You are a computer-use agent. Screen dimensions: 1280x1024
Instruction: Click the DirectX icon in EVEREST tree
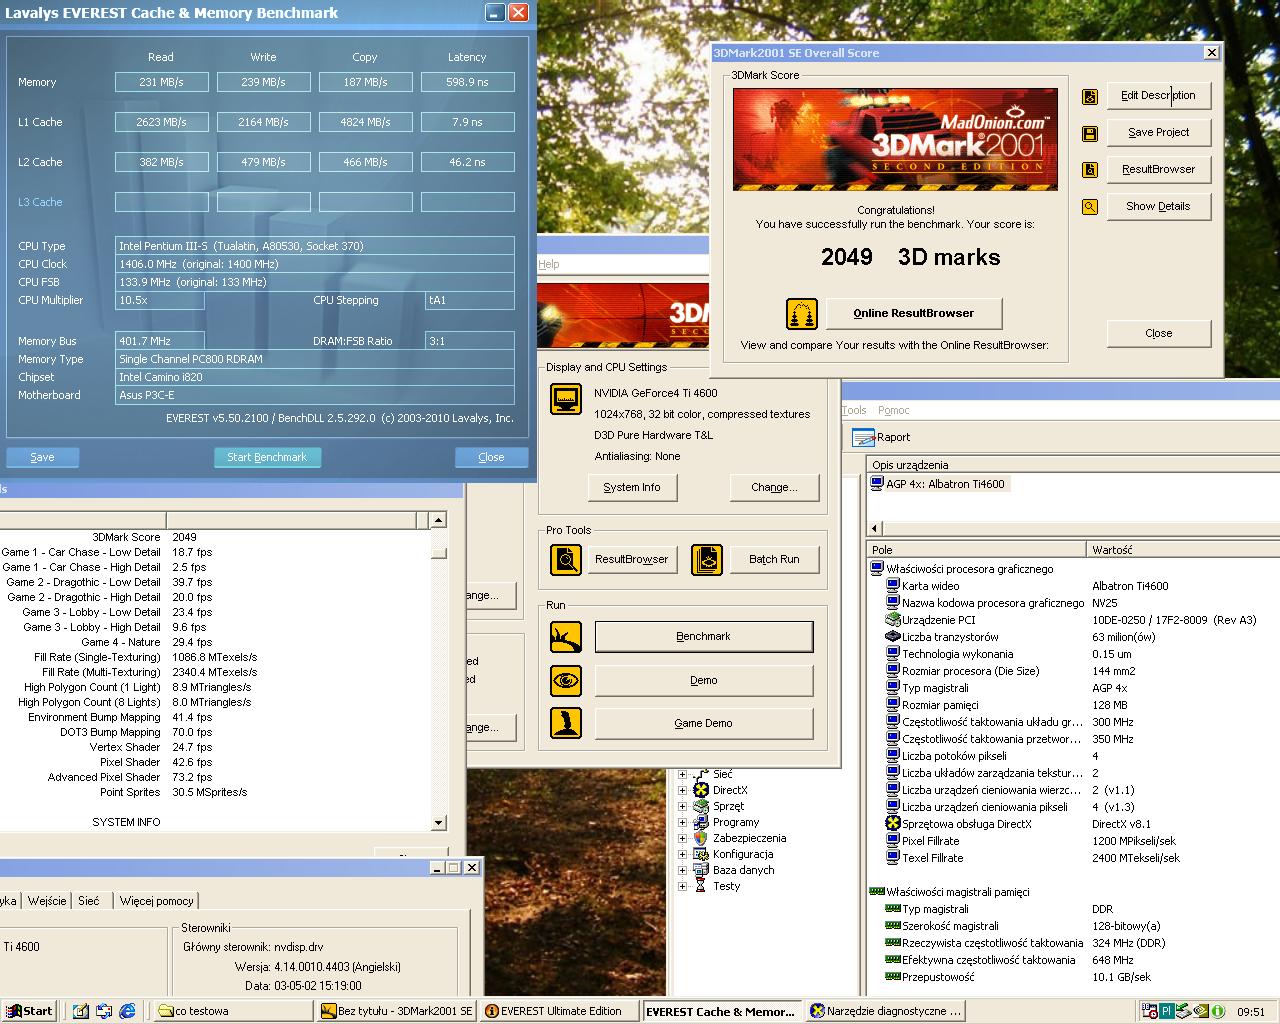(701, 790)
